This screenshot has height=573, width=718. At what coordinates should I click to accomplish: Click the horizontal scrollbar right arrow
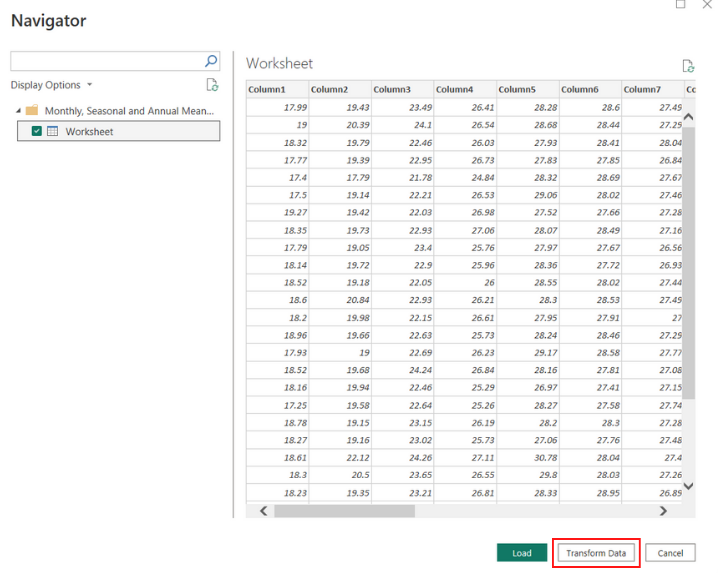663,511
